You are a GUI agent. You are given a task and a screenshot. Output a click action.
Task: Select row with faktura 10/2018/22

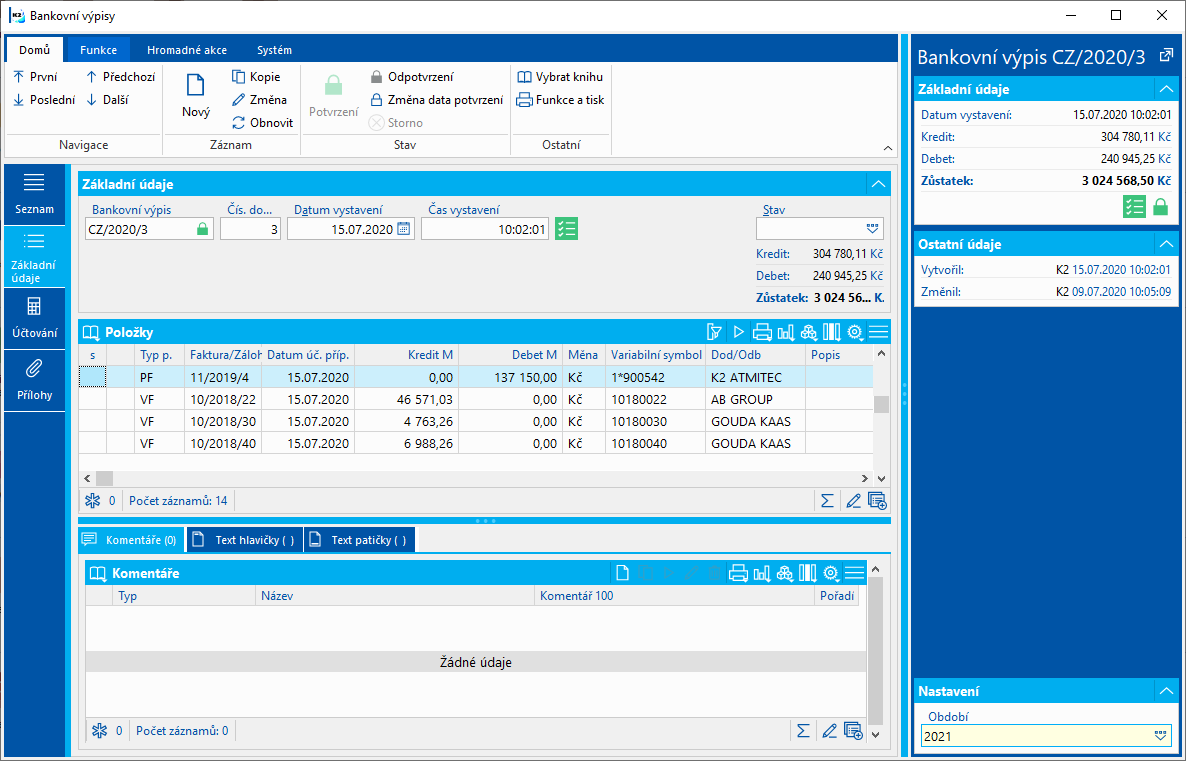pyautogui.click(x=476, y=399)
